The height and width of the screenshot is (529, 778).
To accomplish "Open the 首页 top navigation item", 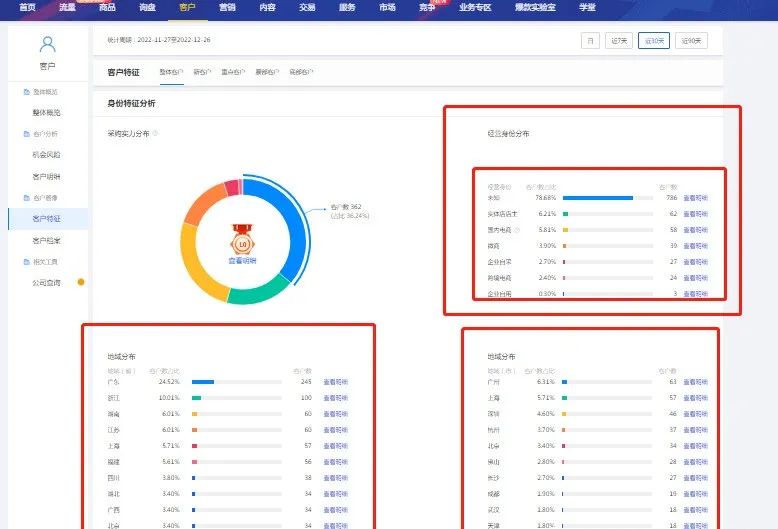I will (x=27, y=7).
